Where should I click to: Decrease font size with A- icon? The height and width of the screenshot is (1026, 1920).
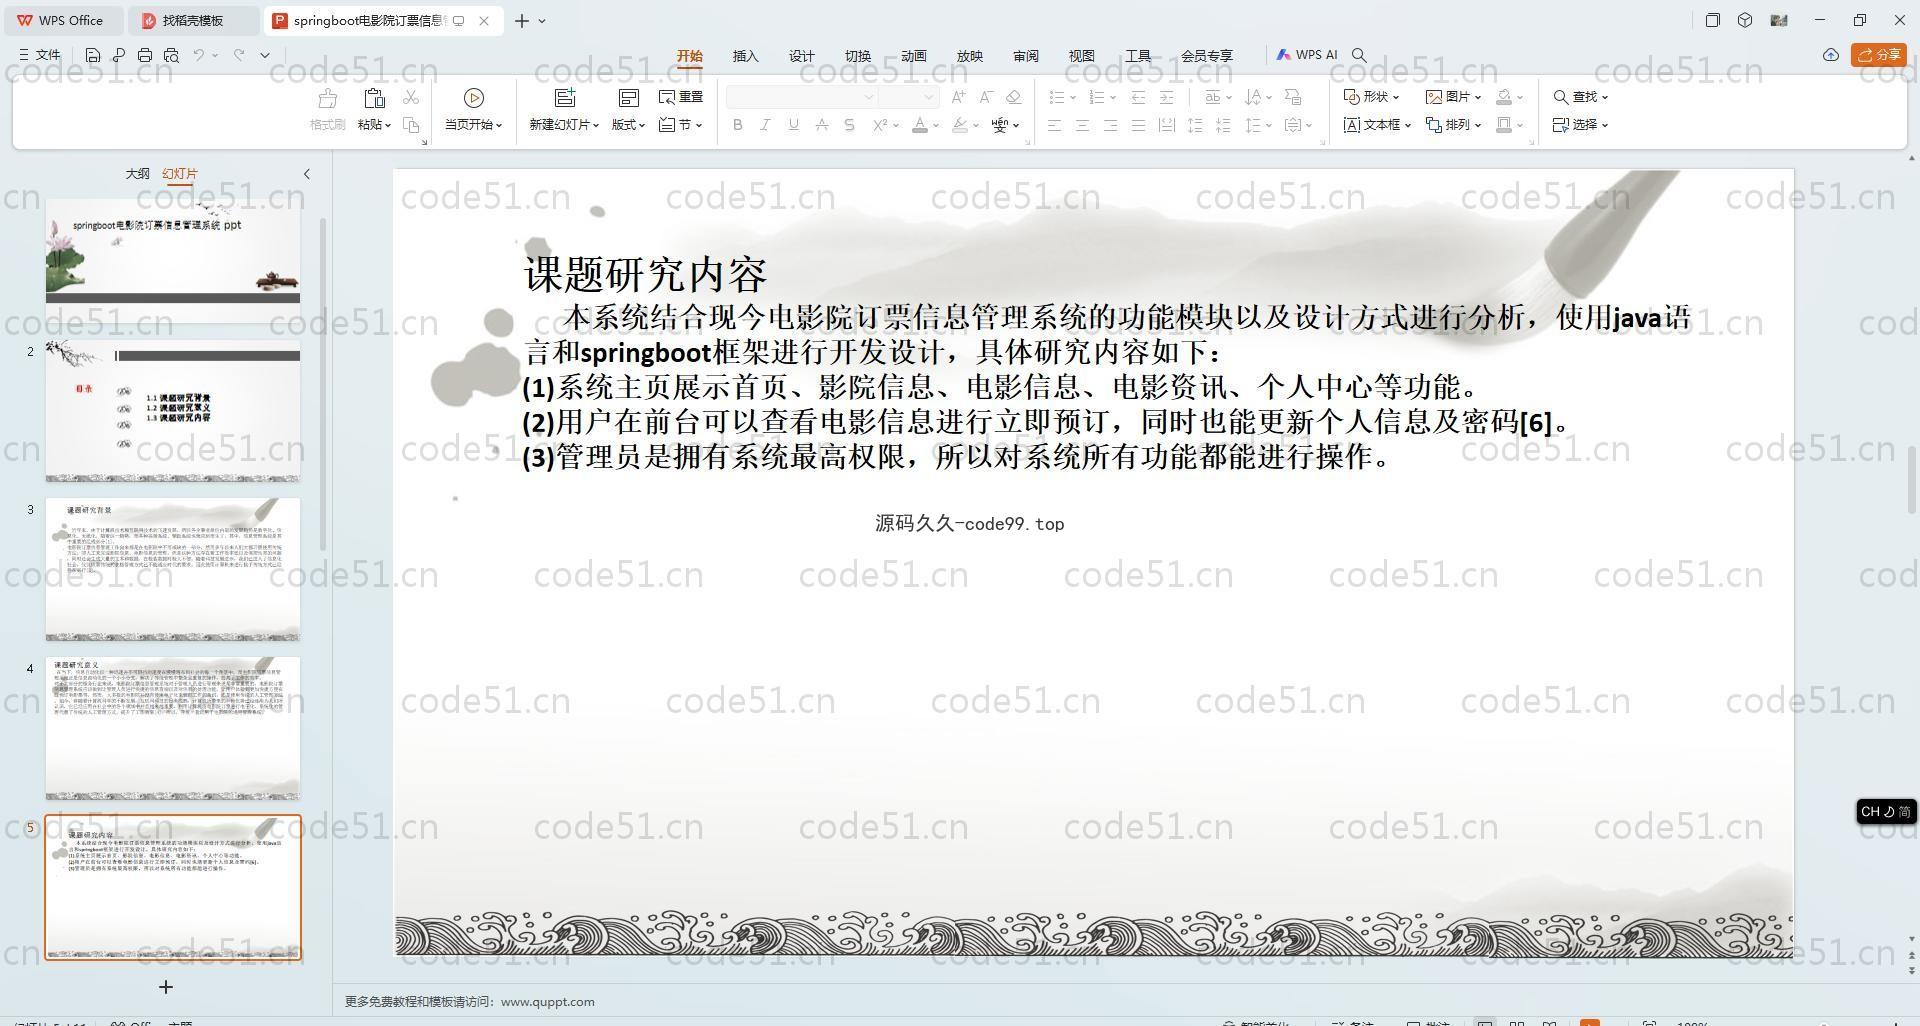tap(986, 97)
